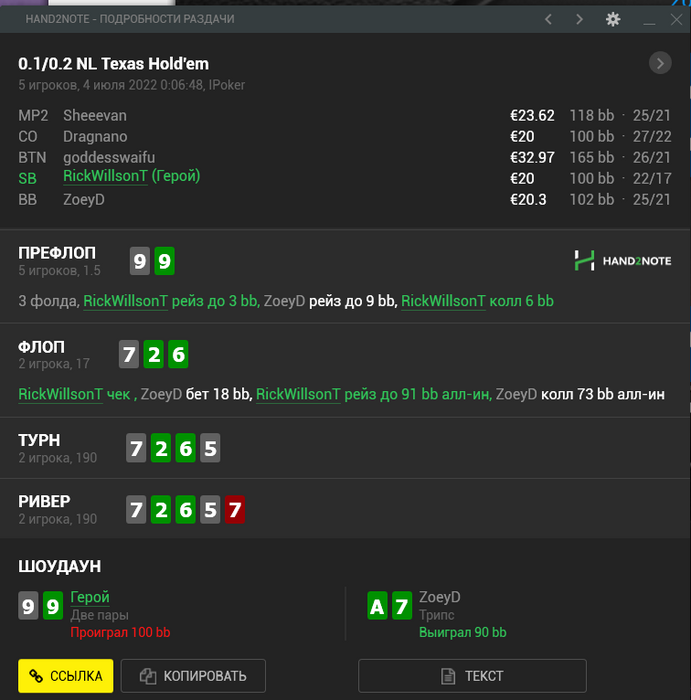Image resolution: width=691 pixels, height=700 pixels.
Task: Click the grey 9 preflop hole card
Action: coord(140,261)
